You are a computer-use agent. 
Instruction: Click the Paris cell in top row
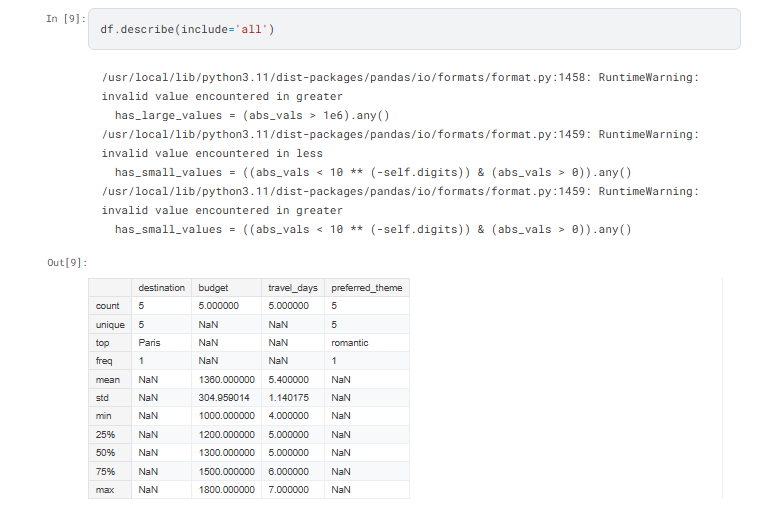(149, 342)
